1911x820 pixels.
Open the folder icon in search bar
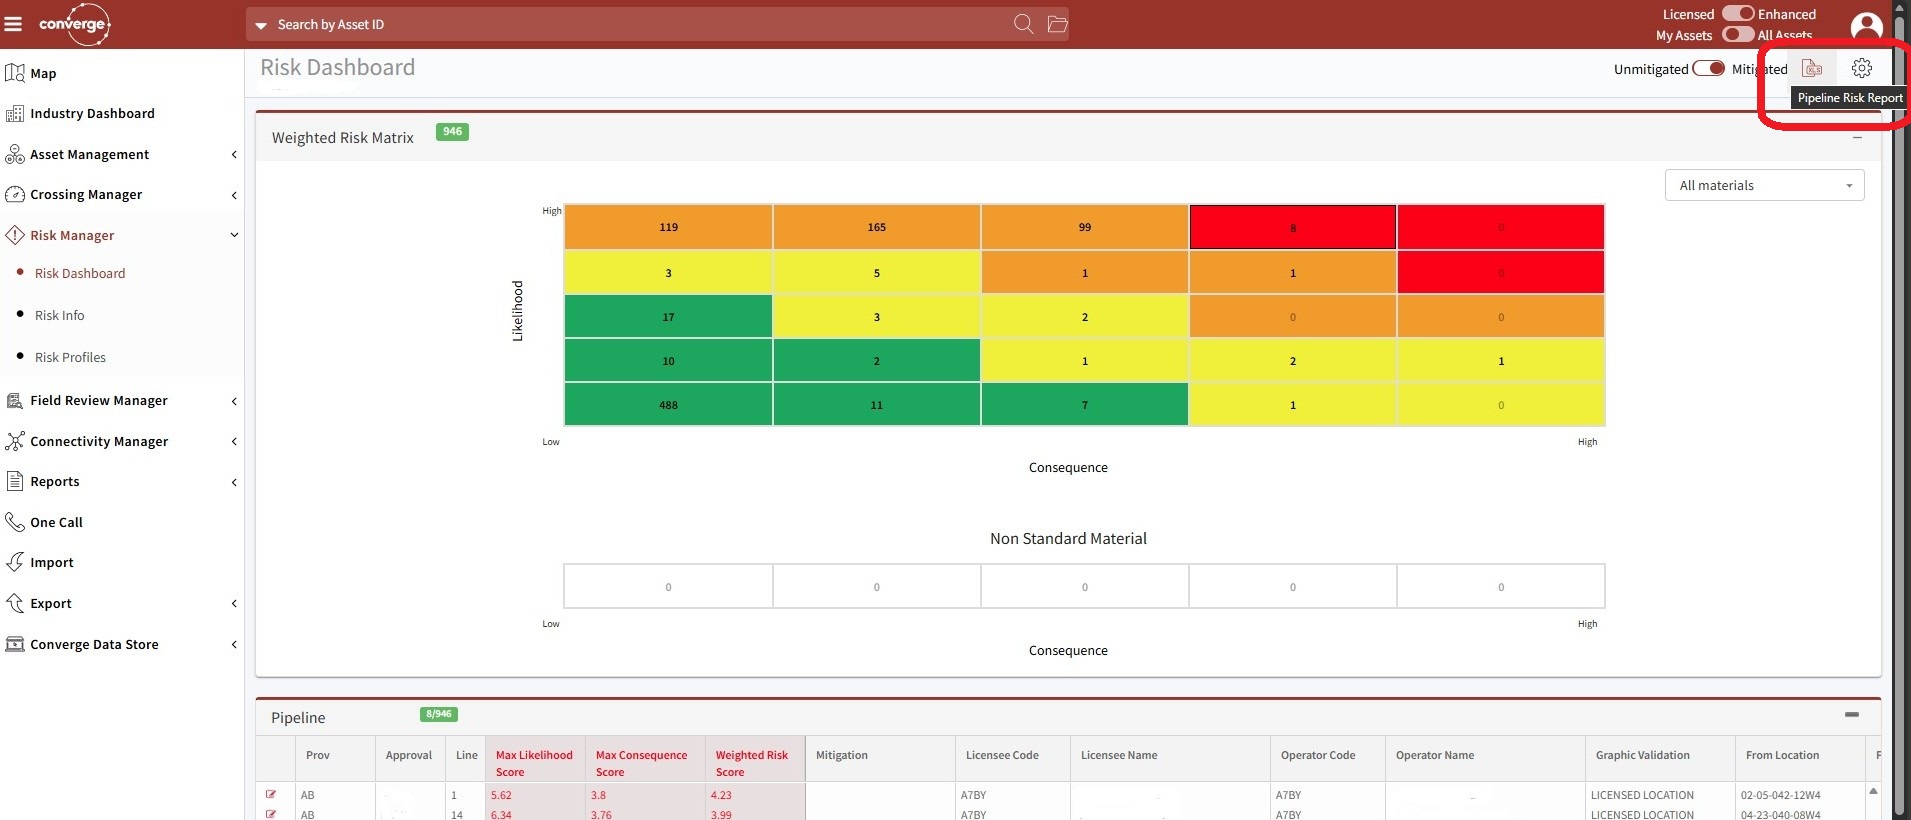1057,24
